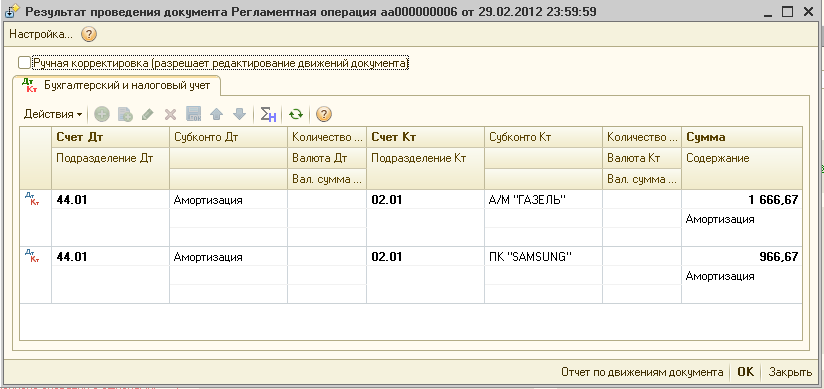Click the Сумма column header

tap(742, 137)
